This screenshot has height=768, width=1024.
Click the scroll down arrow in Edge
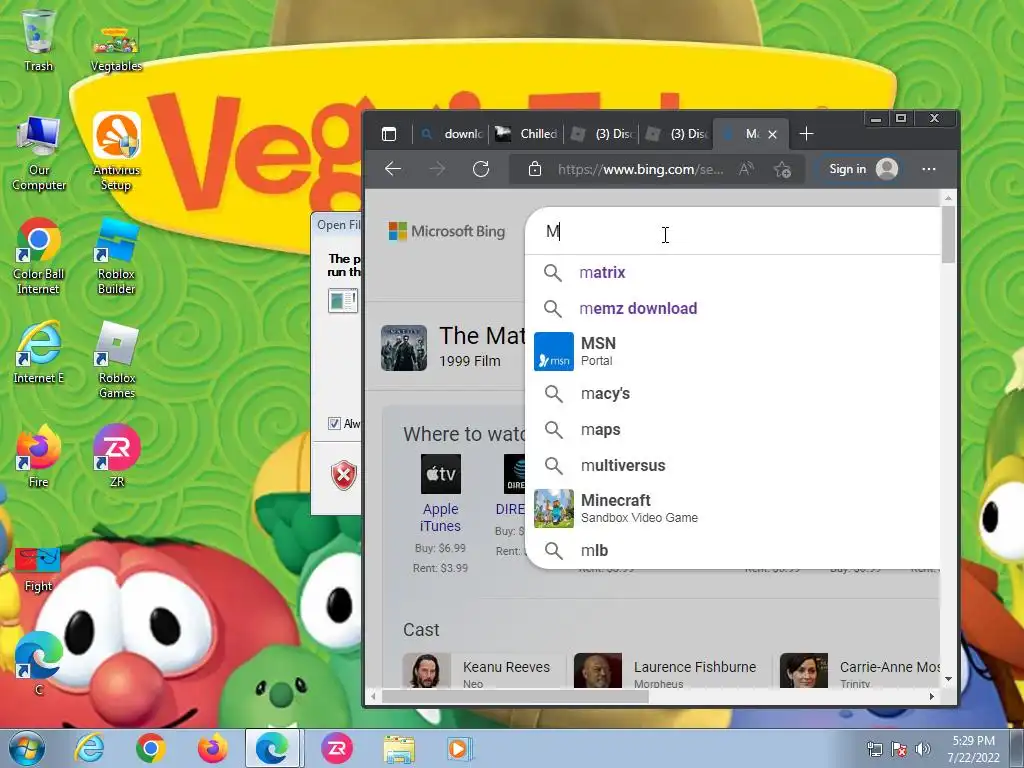click(948, 679)
